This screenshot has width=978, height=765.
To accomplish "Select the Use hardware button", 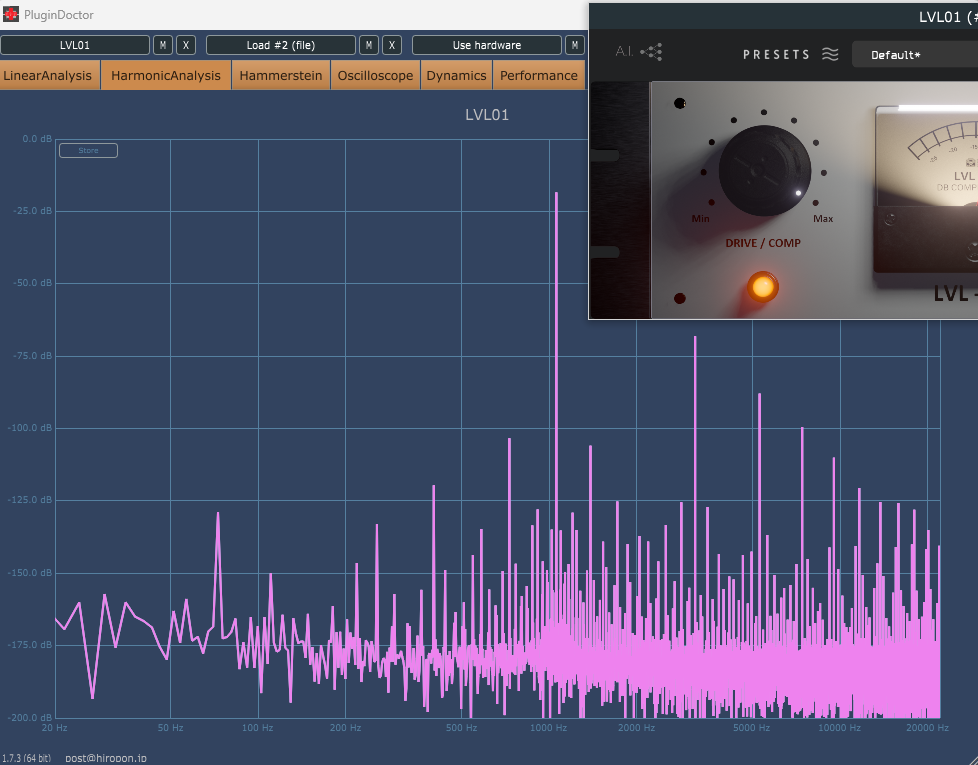I will [x=487, y=45].
